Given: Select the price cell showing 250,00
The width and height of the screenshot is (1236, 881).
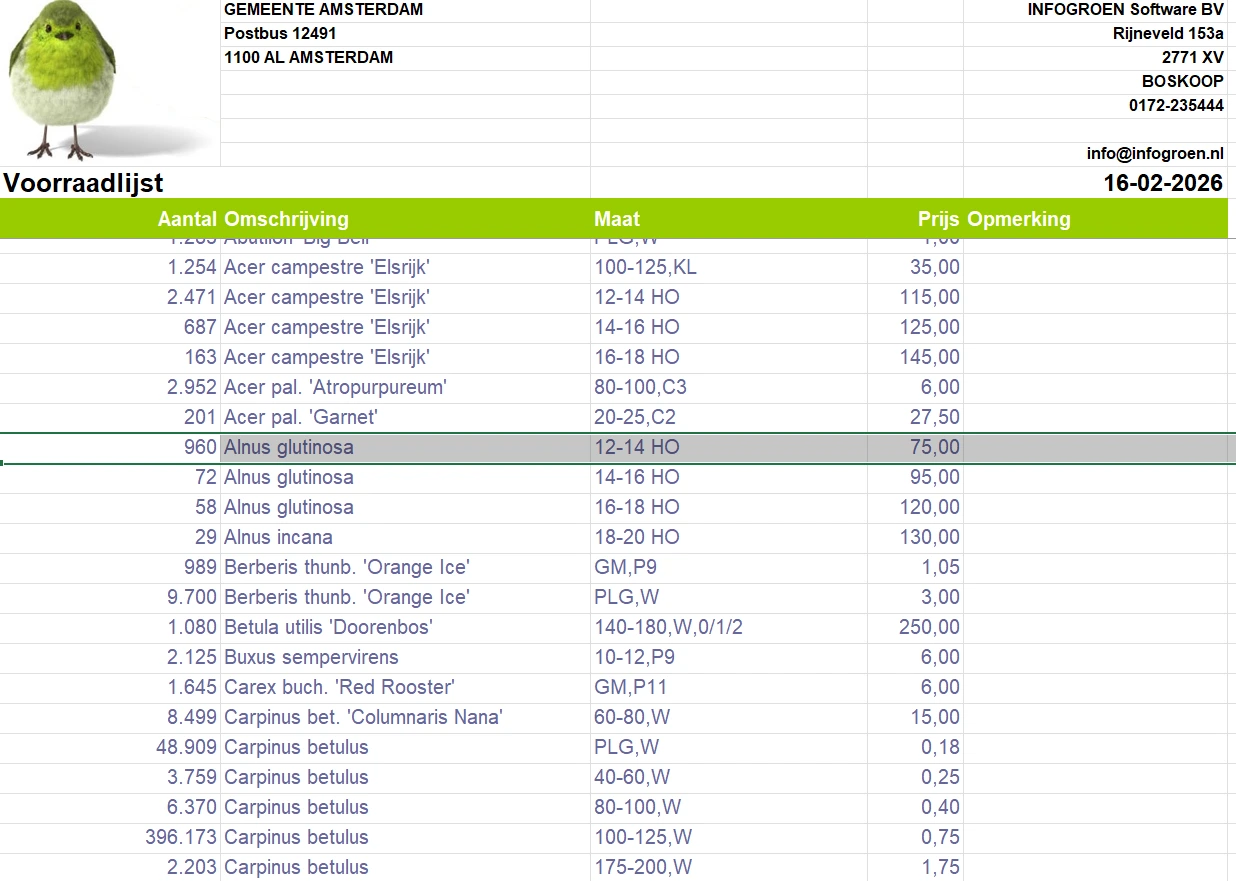Looking at the screenshot, I should [929, 627].
